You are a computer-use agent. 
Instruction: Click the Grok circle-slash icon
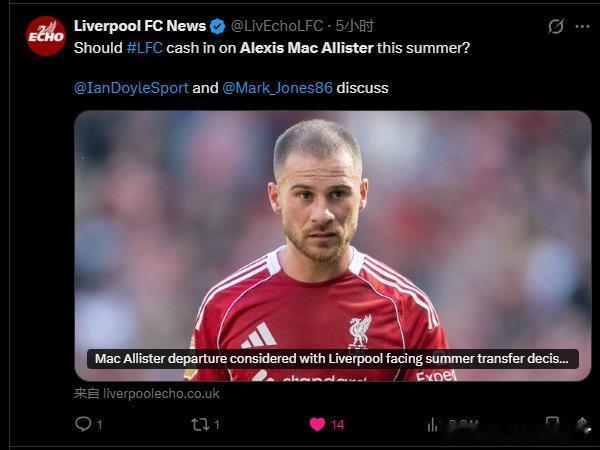tap(556, 26)
